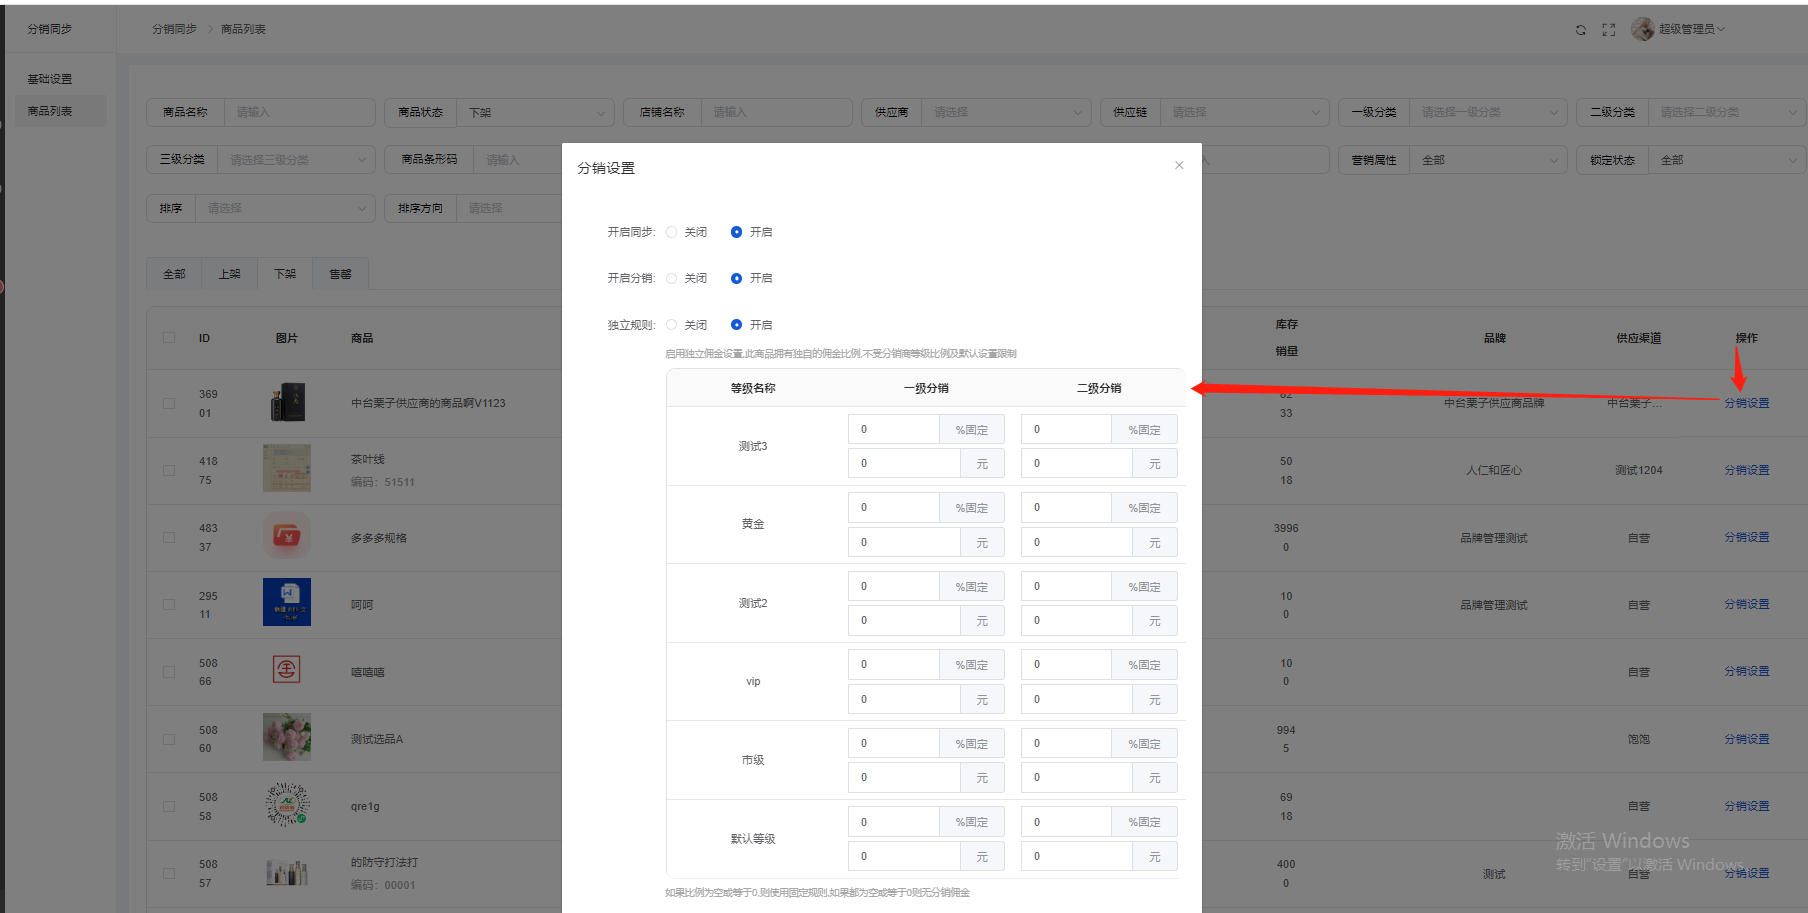Screen dimensions: 1808x913
Task: Open 基础设置 in the sidebar
Action: point(50,79)
